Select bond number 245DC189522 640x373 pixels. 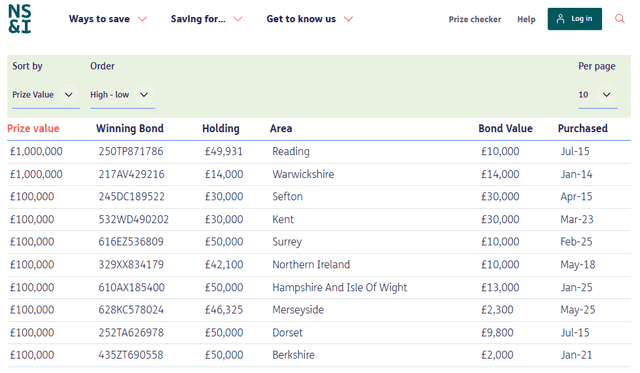tap(131, 197)
